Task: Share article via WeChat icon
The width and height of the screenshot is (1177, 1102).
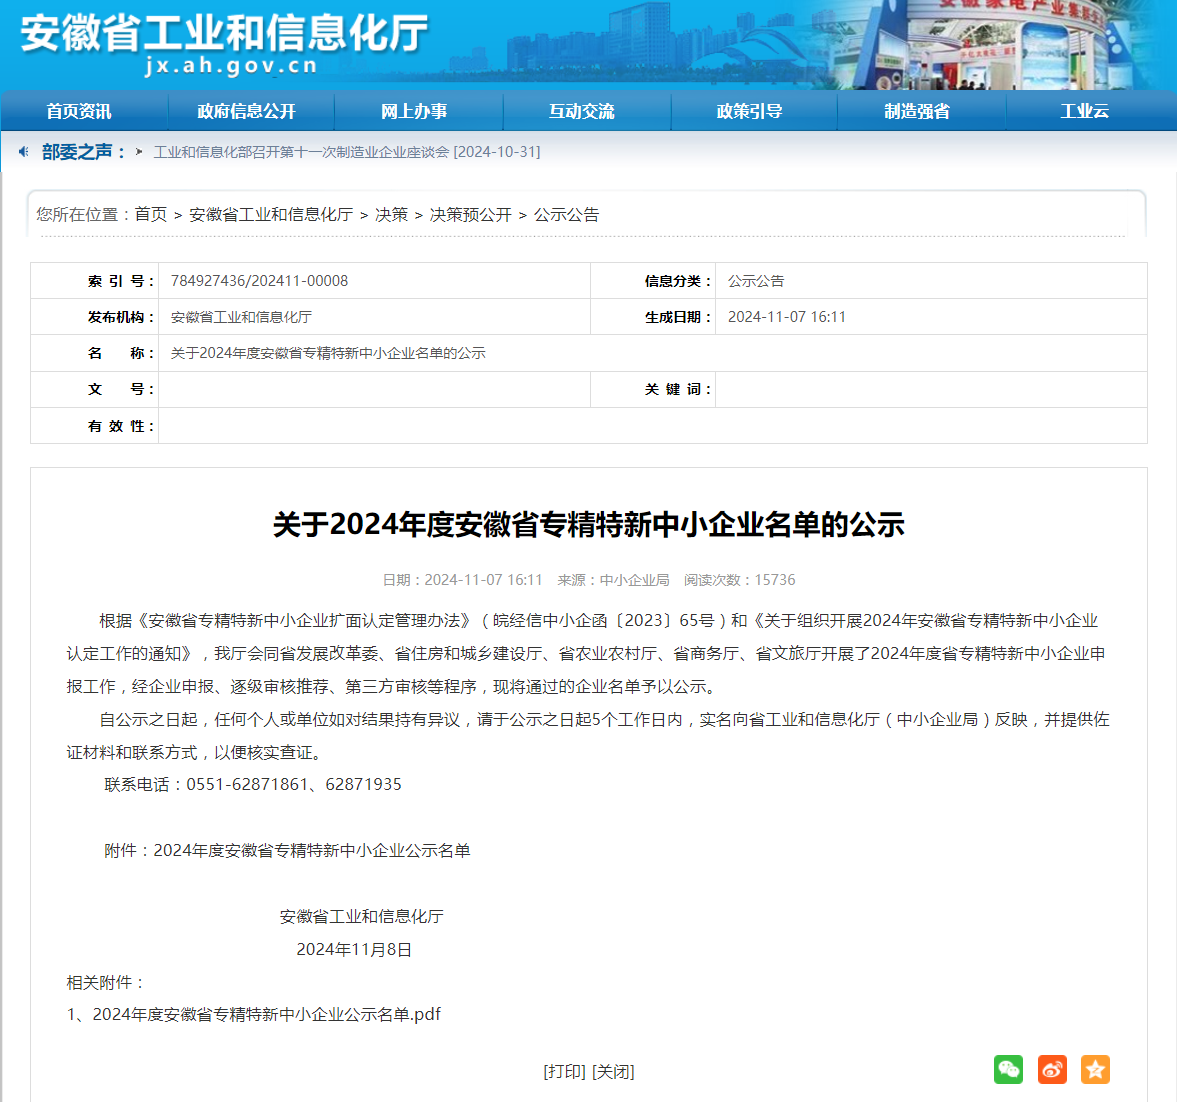Action: 1008,1069
